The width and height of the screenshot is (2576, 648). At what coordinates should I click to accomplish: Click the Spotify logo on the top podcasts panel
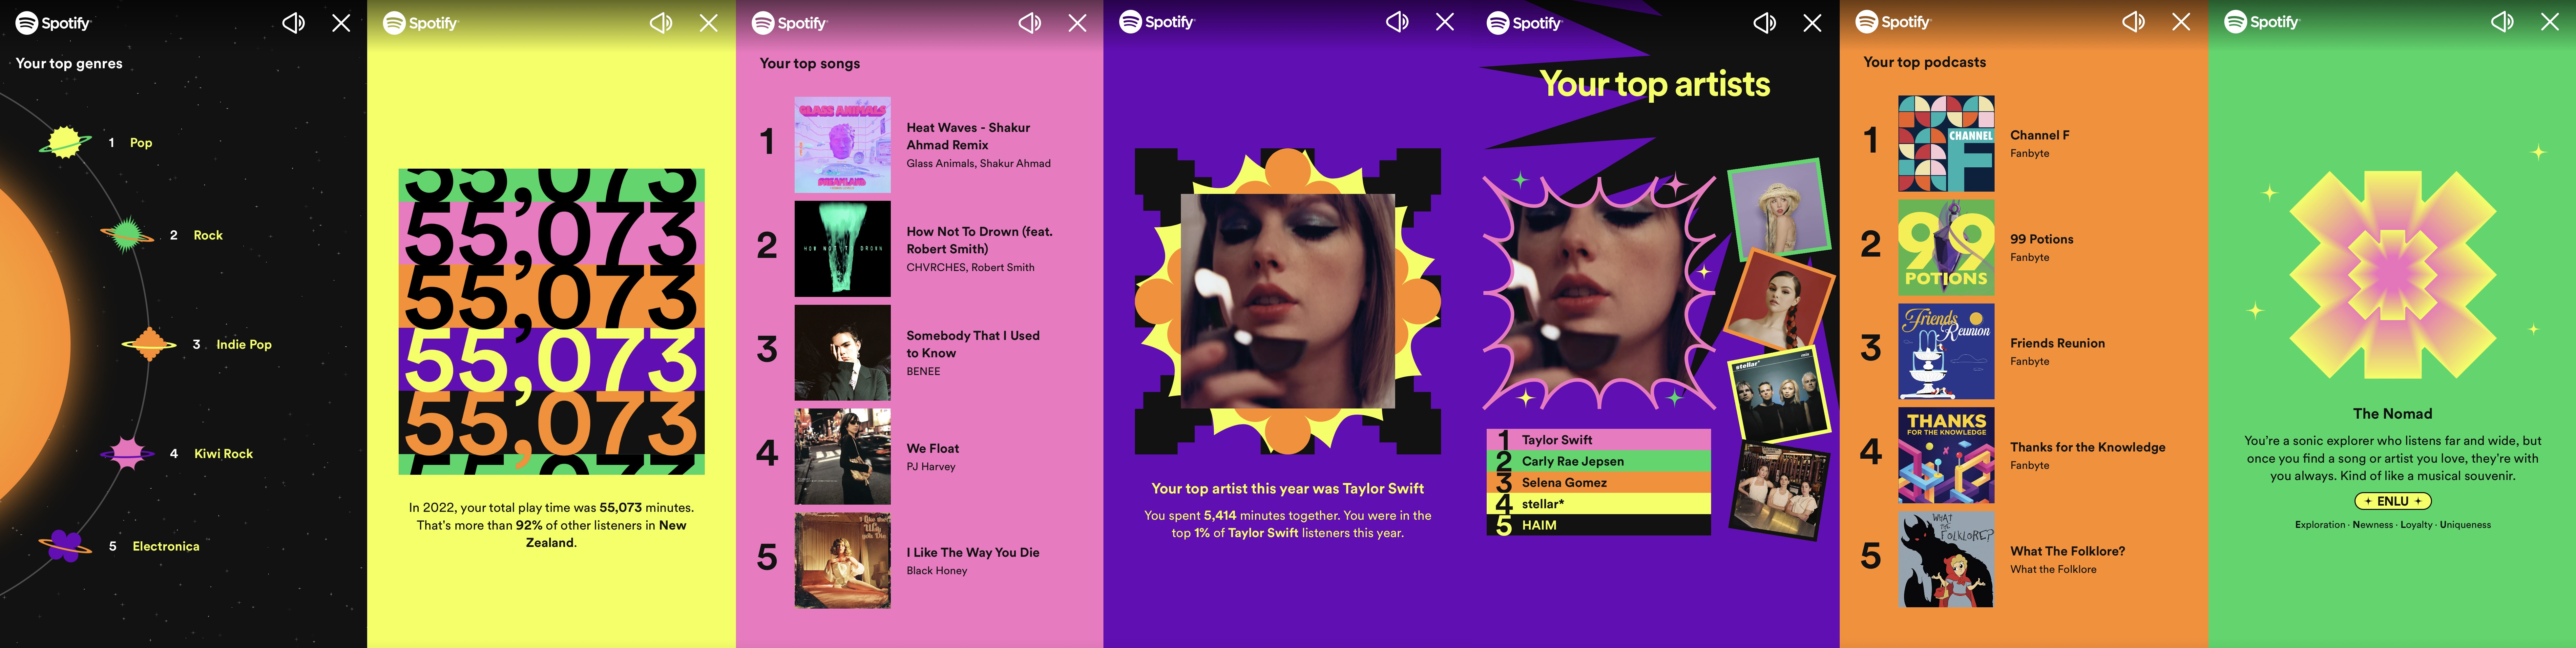(1893, 22)
